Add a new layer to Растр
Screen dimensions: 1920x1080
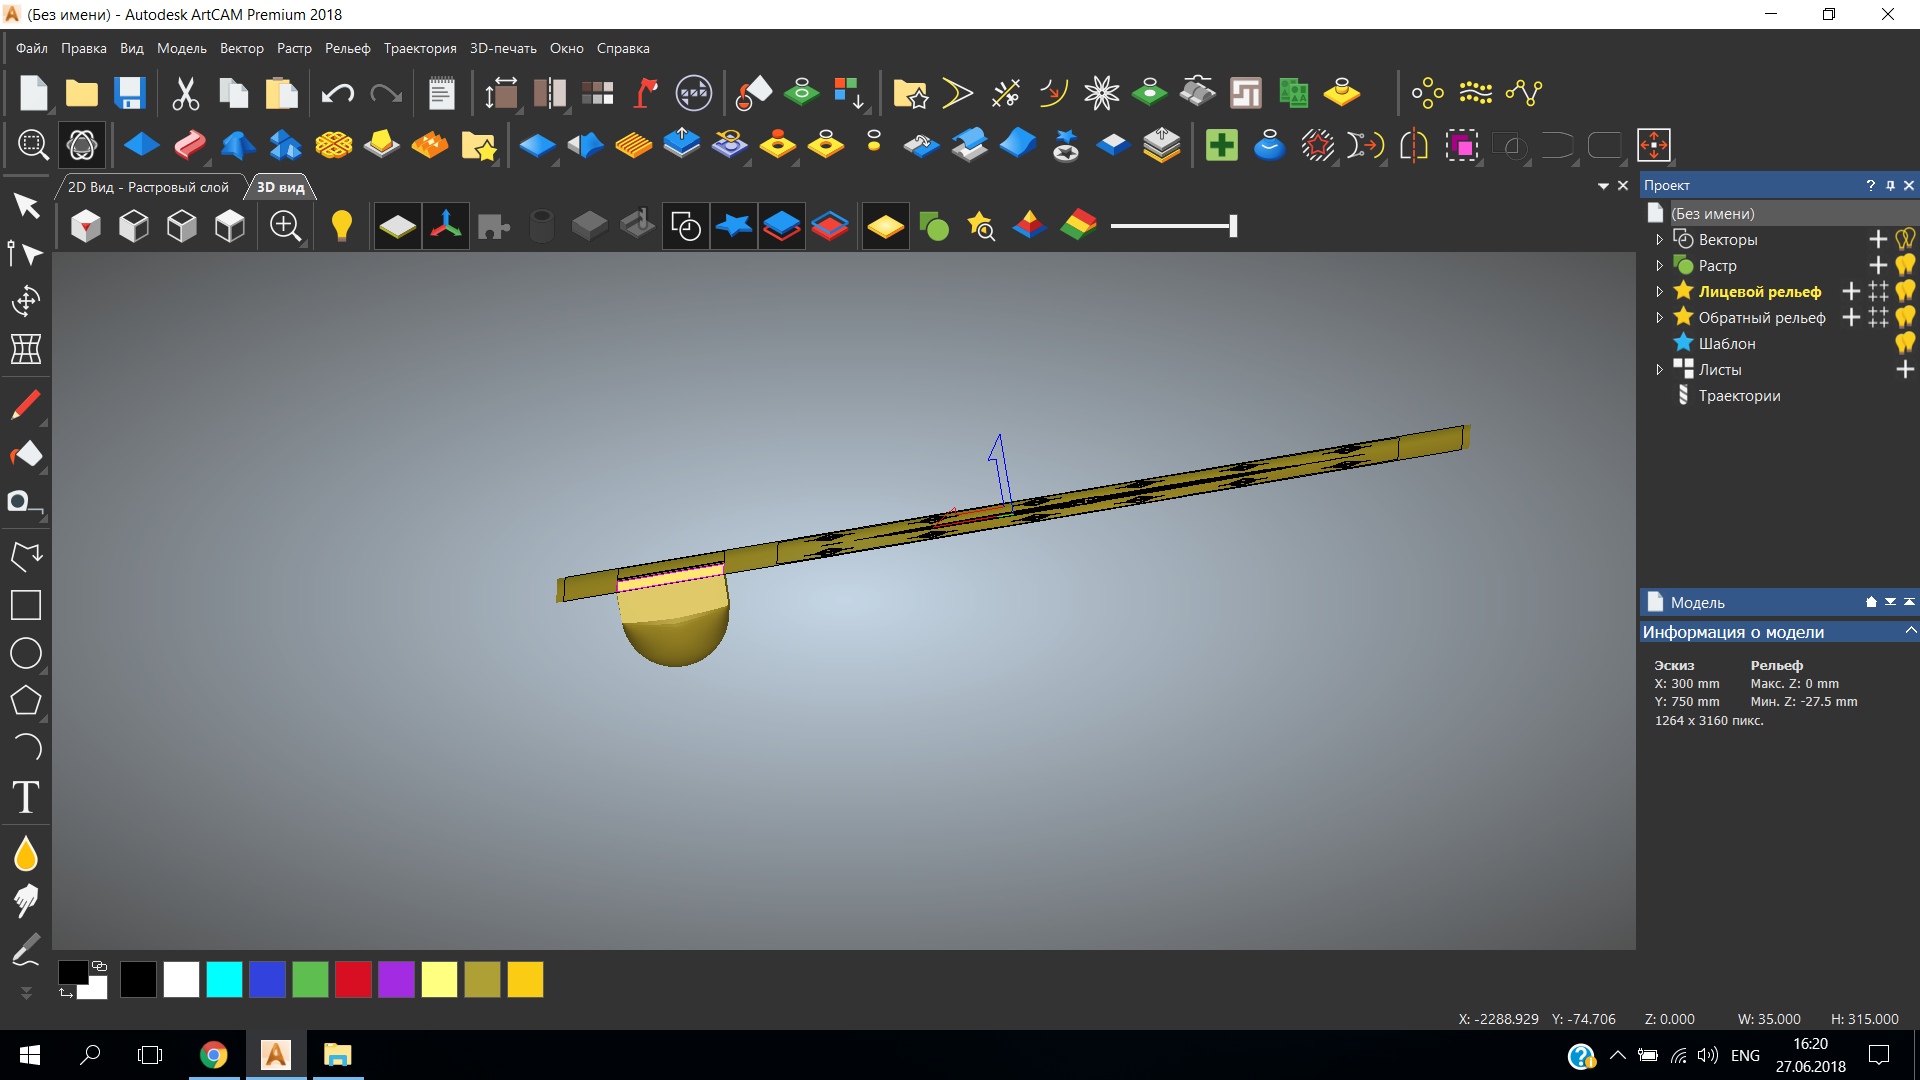(x=1878, y=266)
